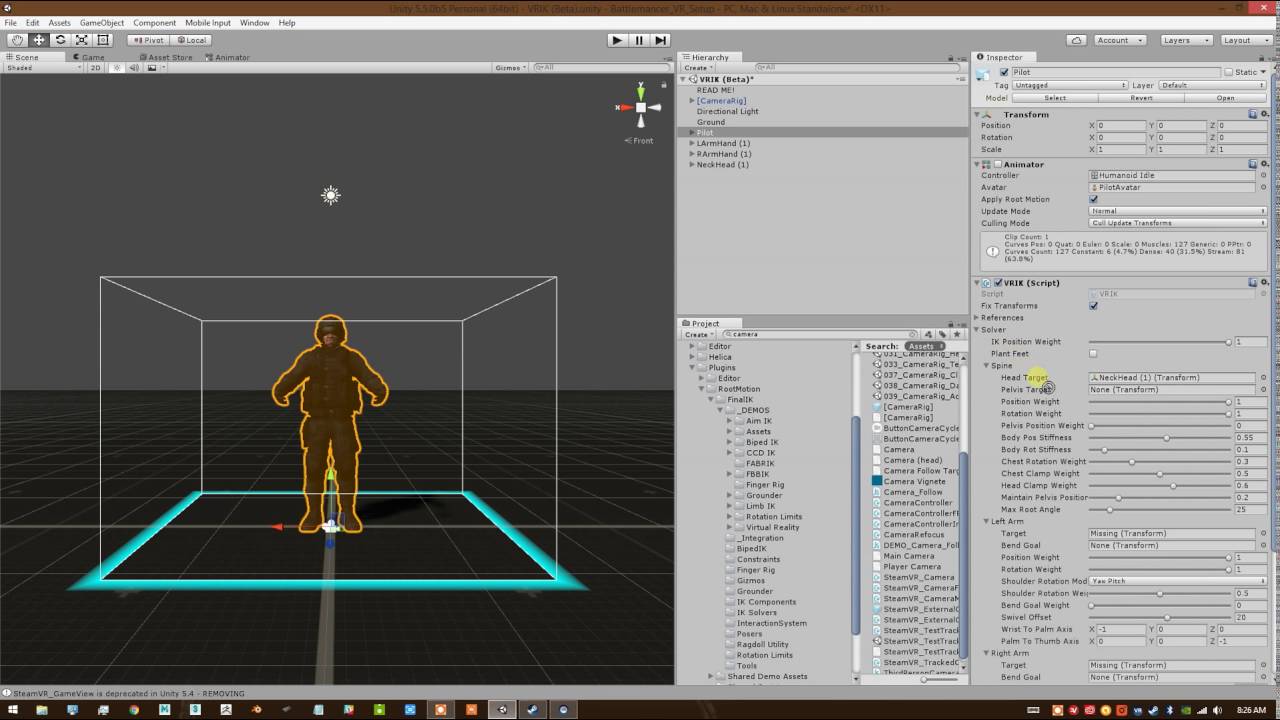Toggle scene lighting with the sun icon
The width and height of the screenshot is (1280, 720).
click(x=118, y=68)
